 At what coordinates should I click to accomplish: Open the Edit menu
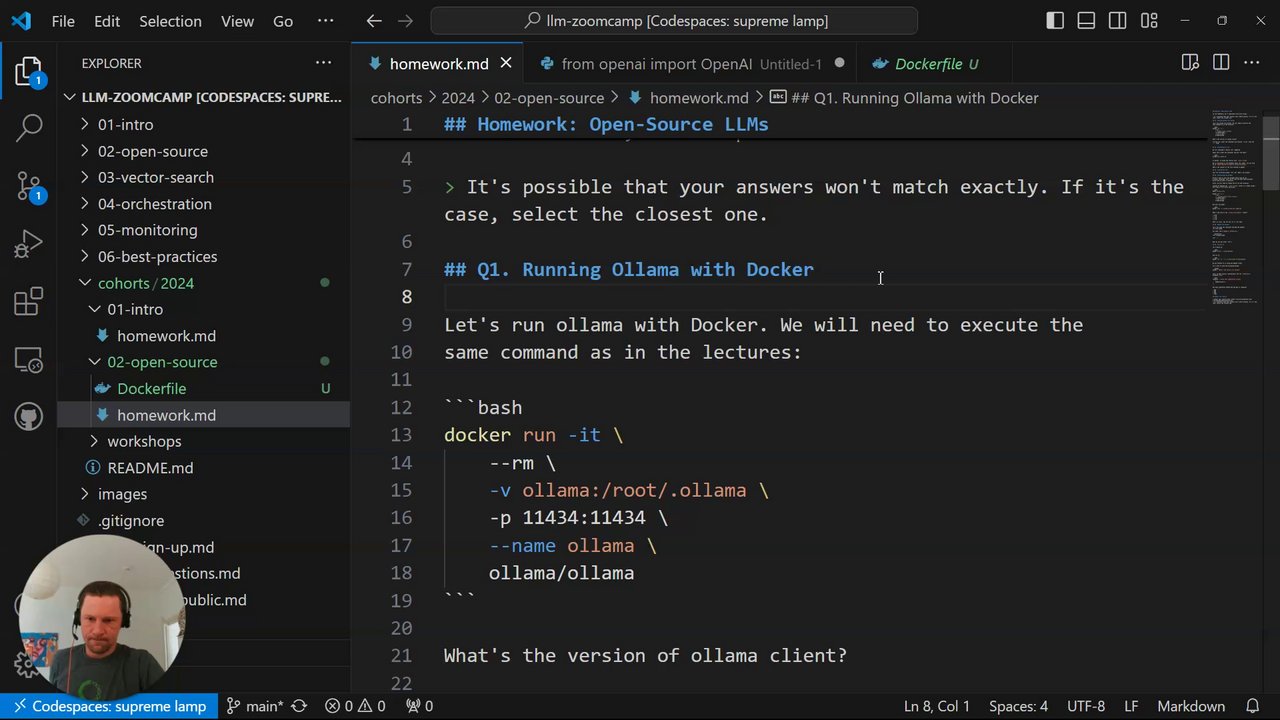pyautogui.click(x=107, y=20)
